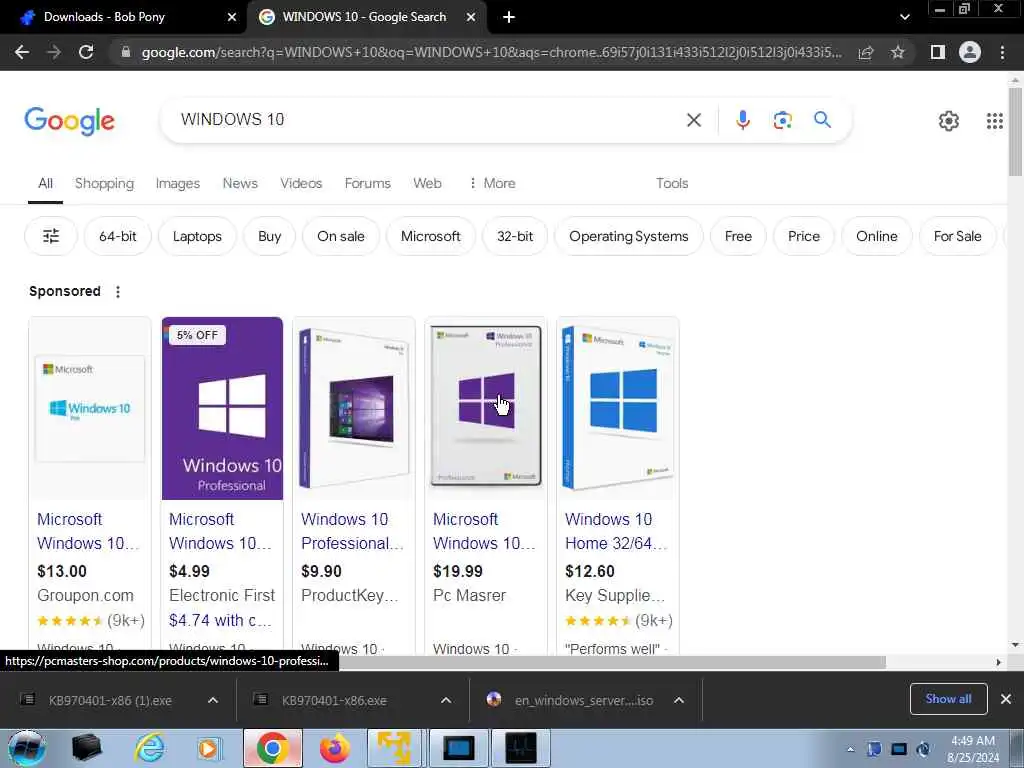Click the Windows Start orb
The width and height of the screenshot is (1024, 768).
[x=27, y=748]
